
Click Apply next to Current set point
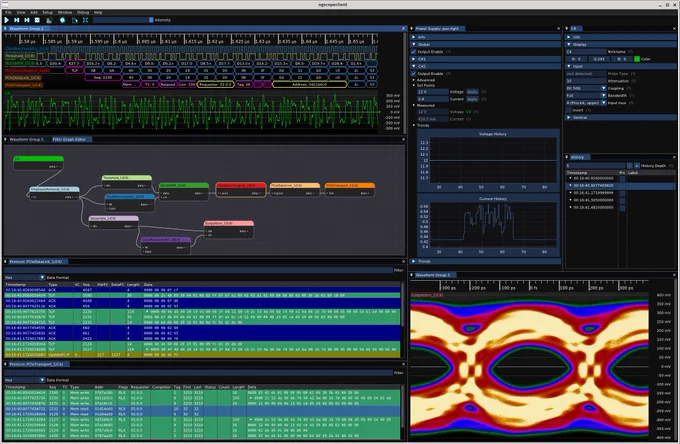point(472,99)
